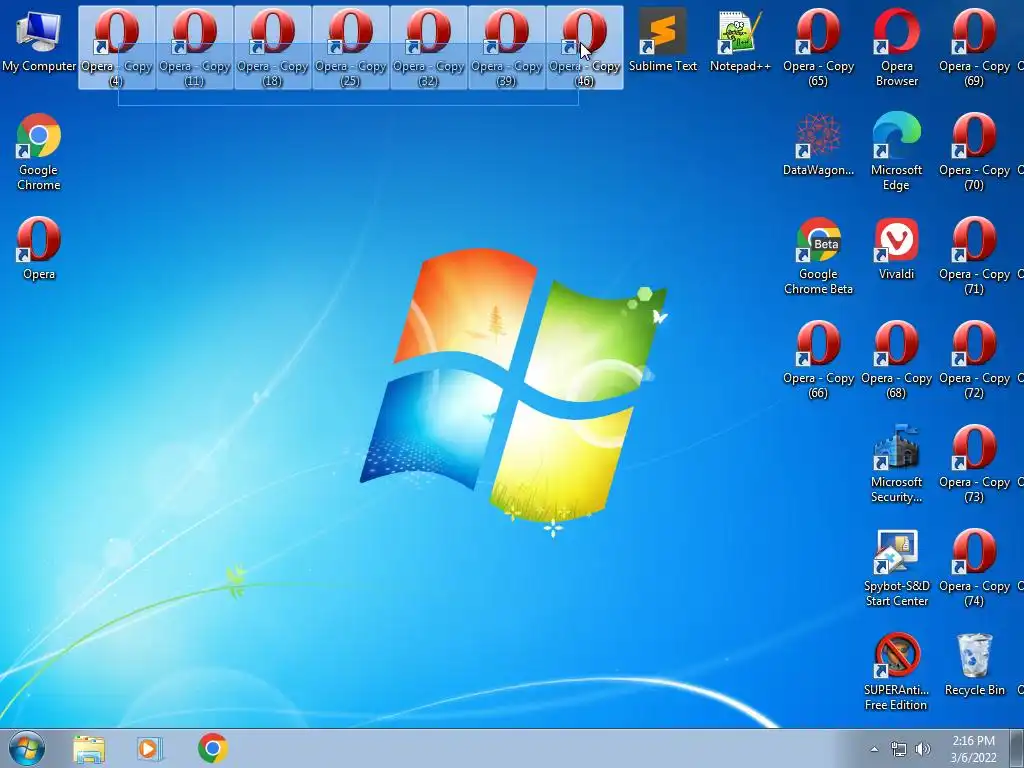Select the Google Chrome Beta shortcut
The height and width of the screenshot is (768, 1024).
pyautogui.click(x=818, y=255)
